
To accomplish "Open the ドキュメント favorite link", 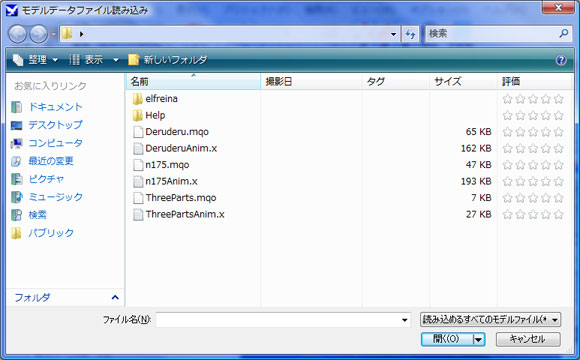I will point(55,107).
